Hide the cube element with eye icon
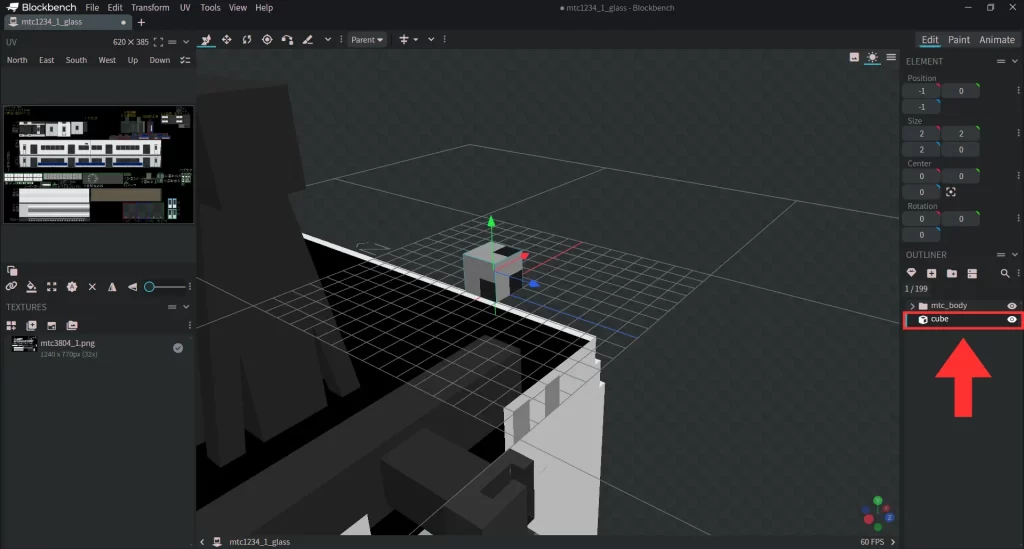This screenshot has height=549, width=1024. (1012, 319)
